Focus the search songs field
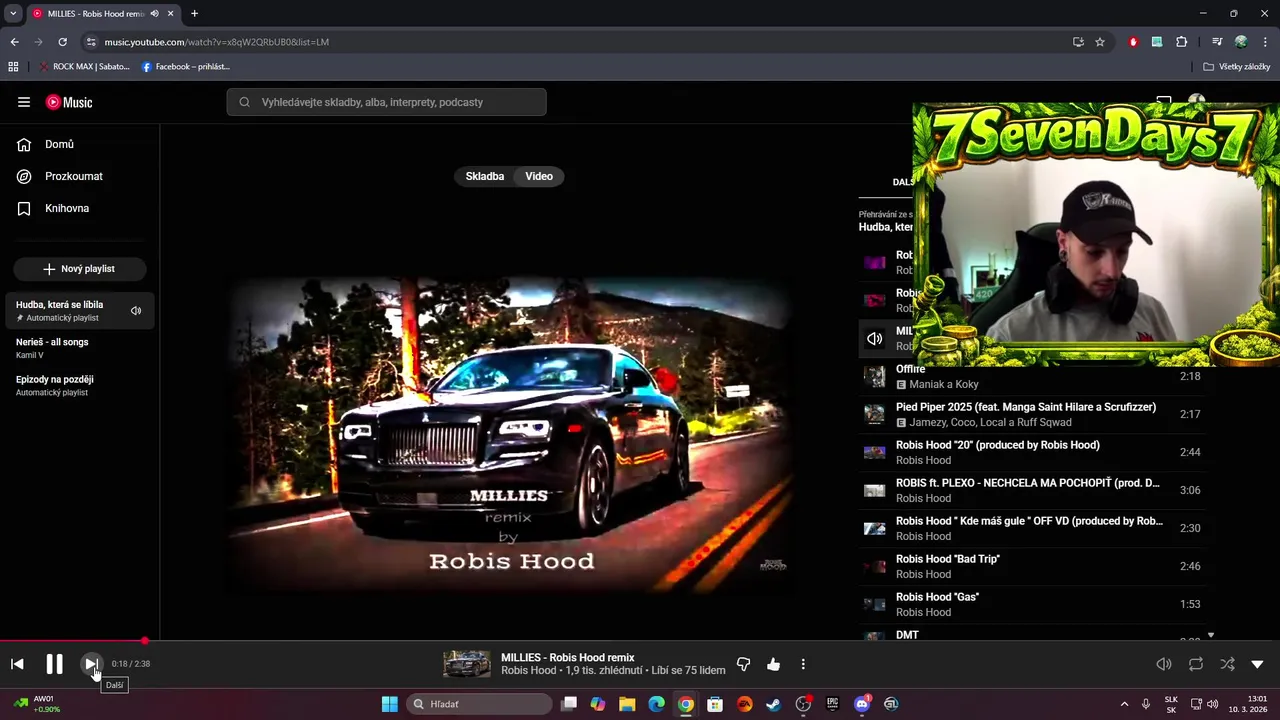Screen dimensions: 1280x720 [386, 102]
